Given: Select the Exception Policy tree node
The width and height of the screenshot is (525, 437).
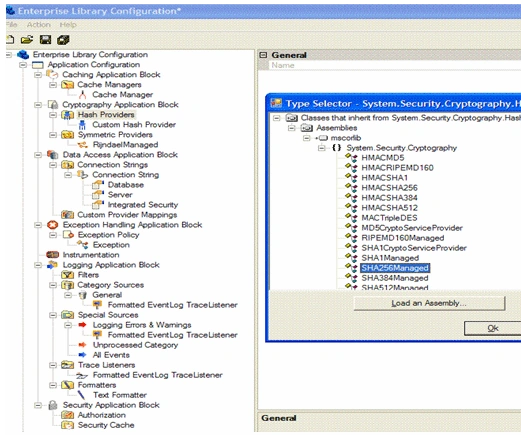Looking at the screenshot, I should coord(108,235).
